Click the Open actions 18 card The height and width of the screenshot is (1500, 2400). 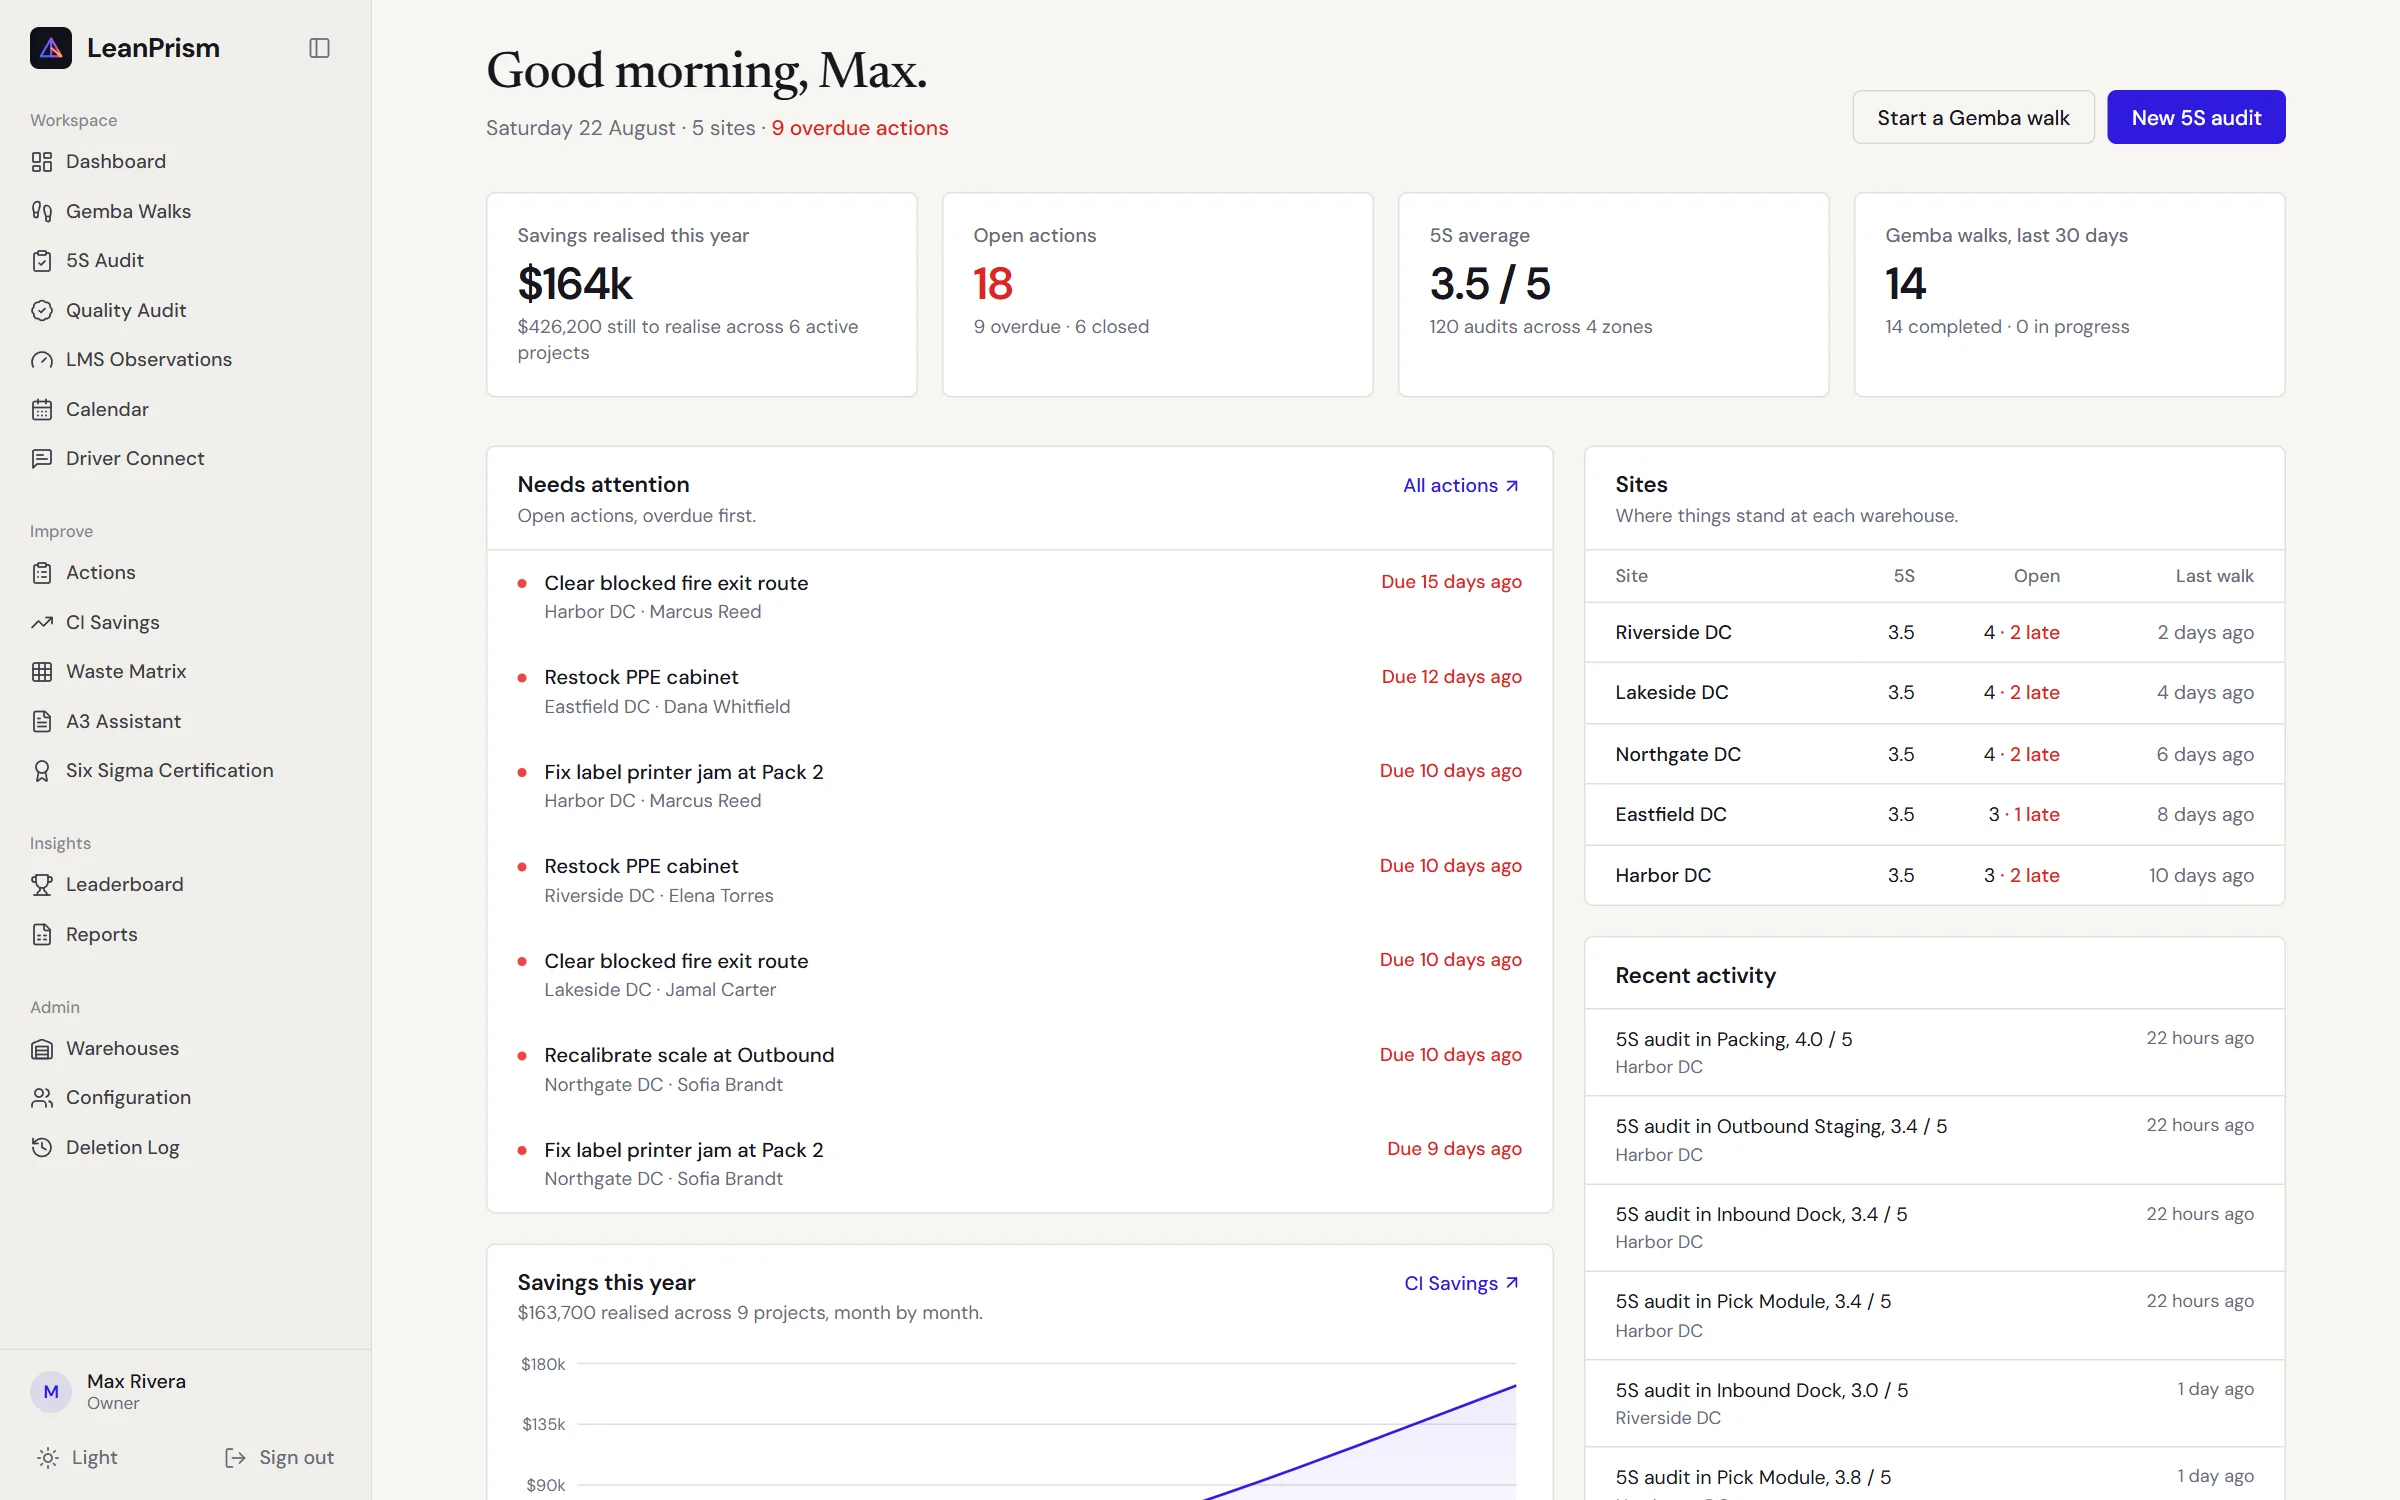(x=1157, y=295)
